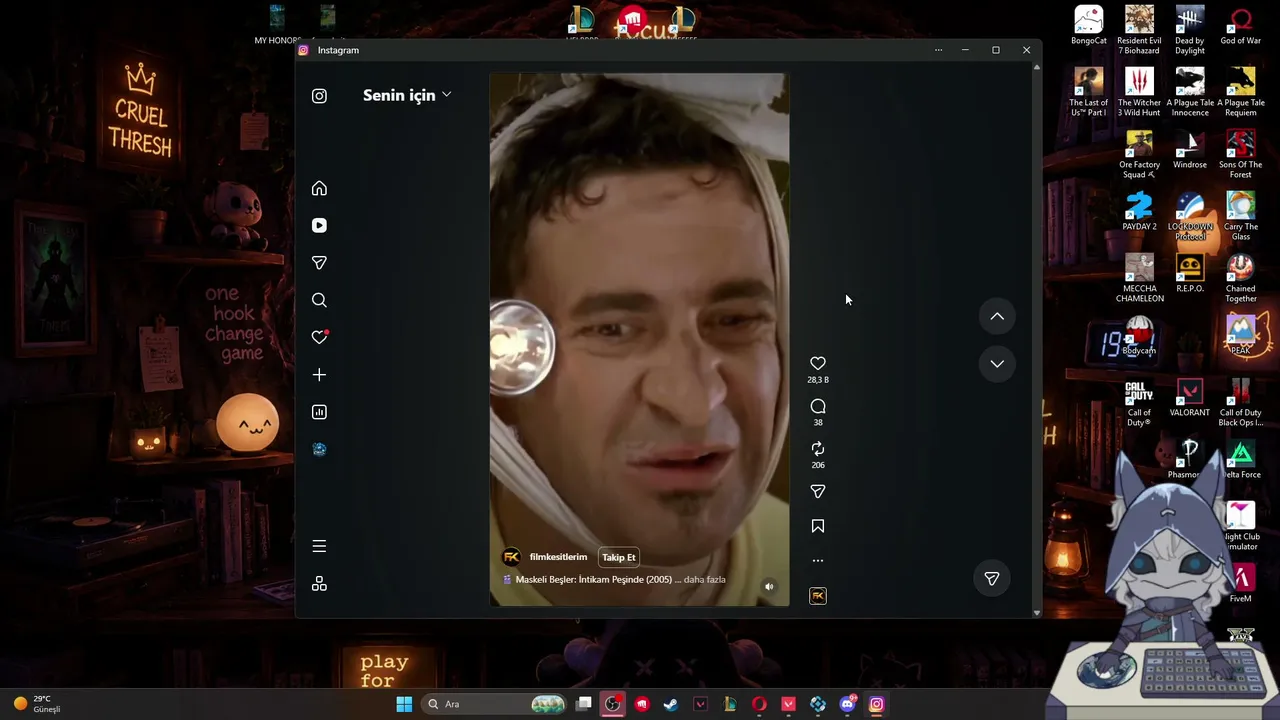This screenshot has width=1280, height=720.
Task: Open the weather widget showing 29°C
Action: (x=38, y=704)
